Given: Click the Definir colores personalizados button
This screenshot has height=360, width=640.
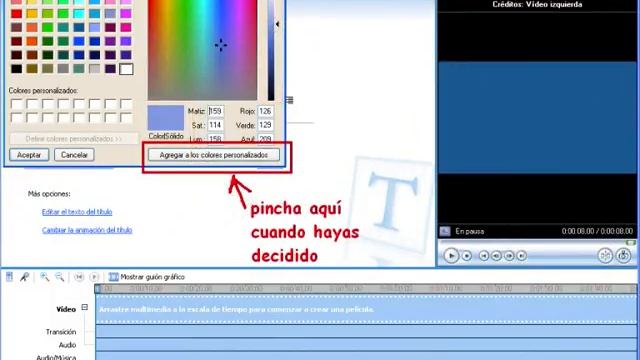Looking at the screenshot, I should pyautogui.click(x=74, y=139).
